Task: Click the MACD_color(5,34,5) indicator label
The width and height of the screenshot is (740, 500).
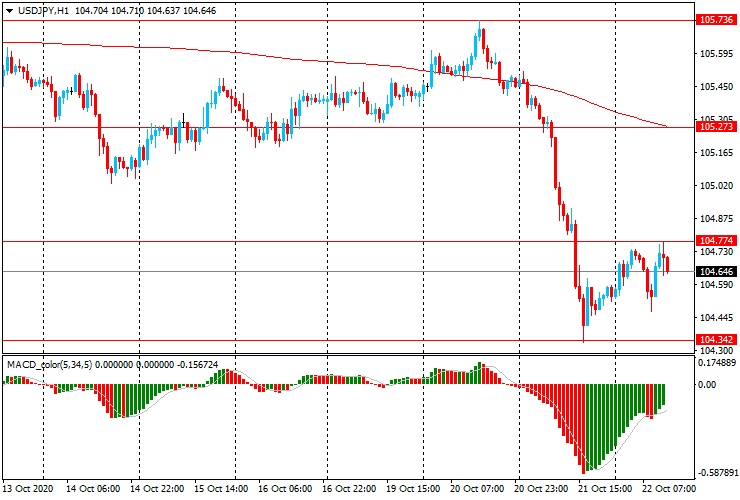Action: (x=50, y=364)
